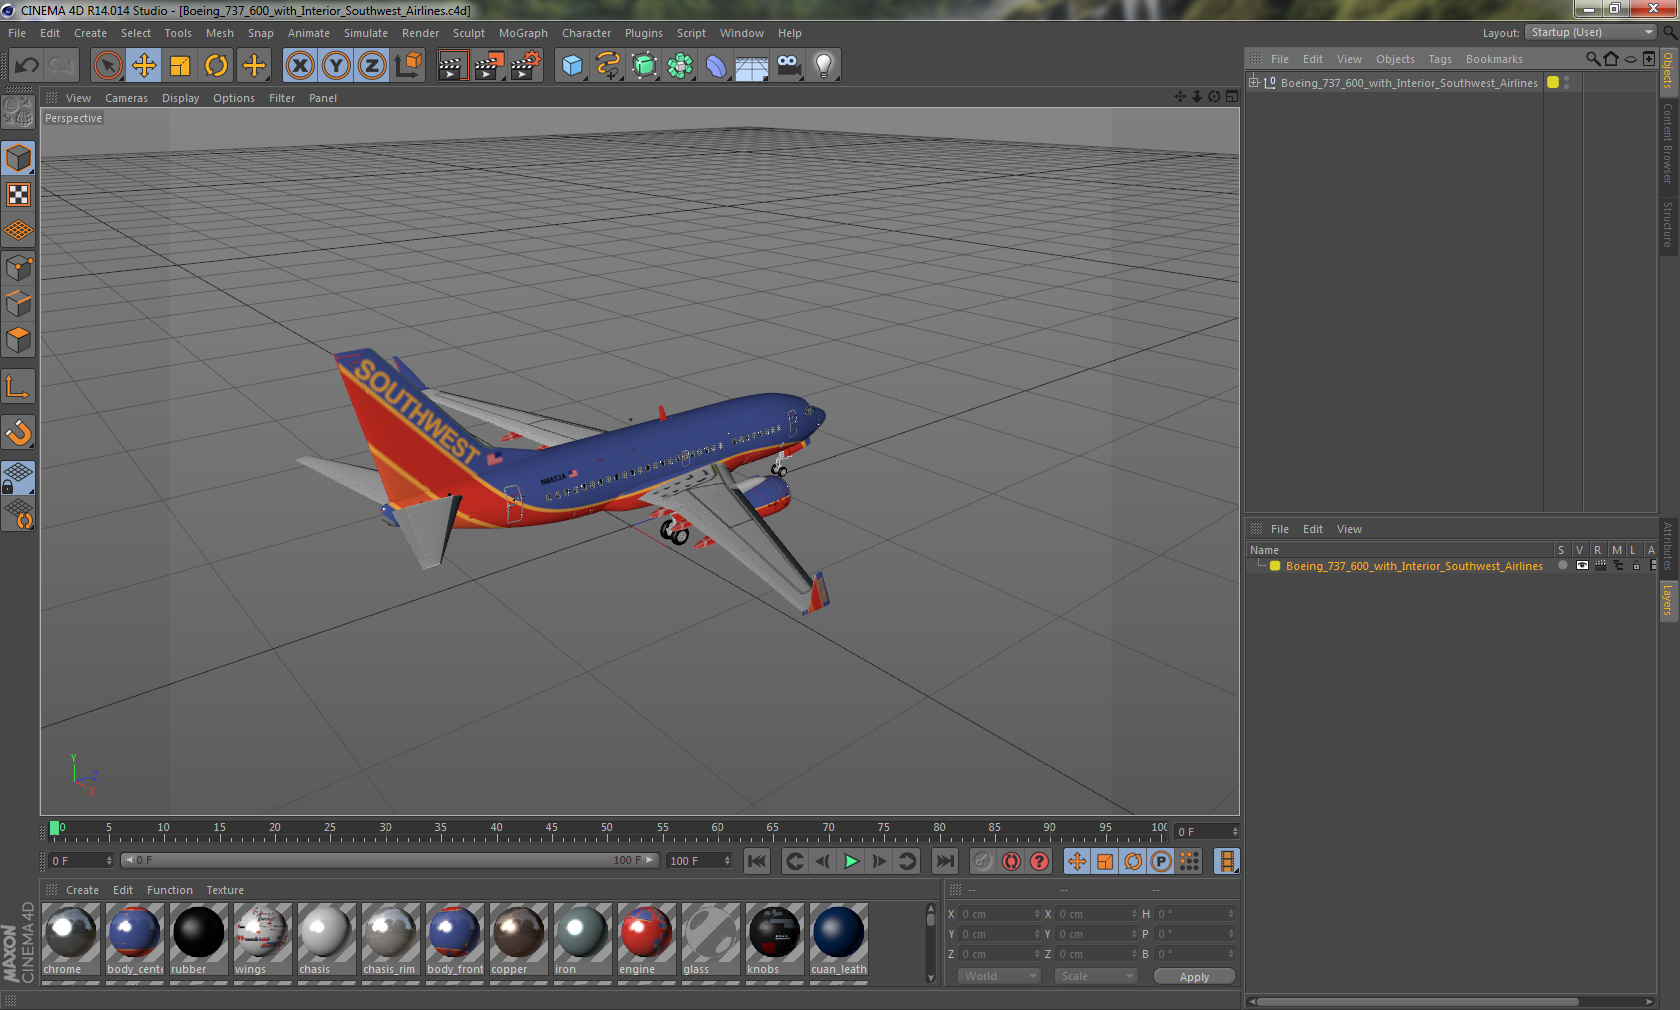Toggle layer visibility for Boeing layer
The image size is (1680, 1010).
pyautogui.click(x=1581, y=566)
